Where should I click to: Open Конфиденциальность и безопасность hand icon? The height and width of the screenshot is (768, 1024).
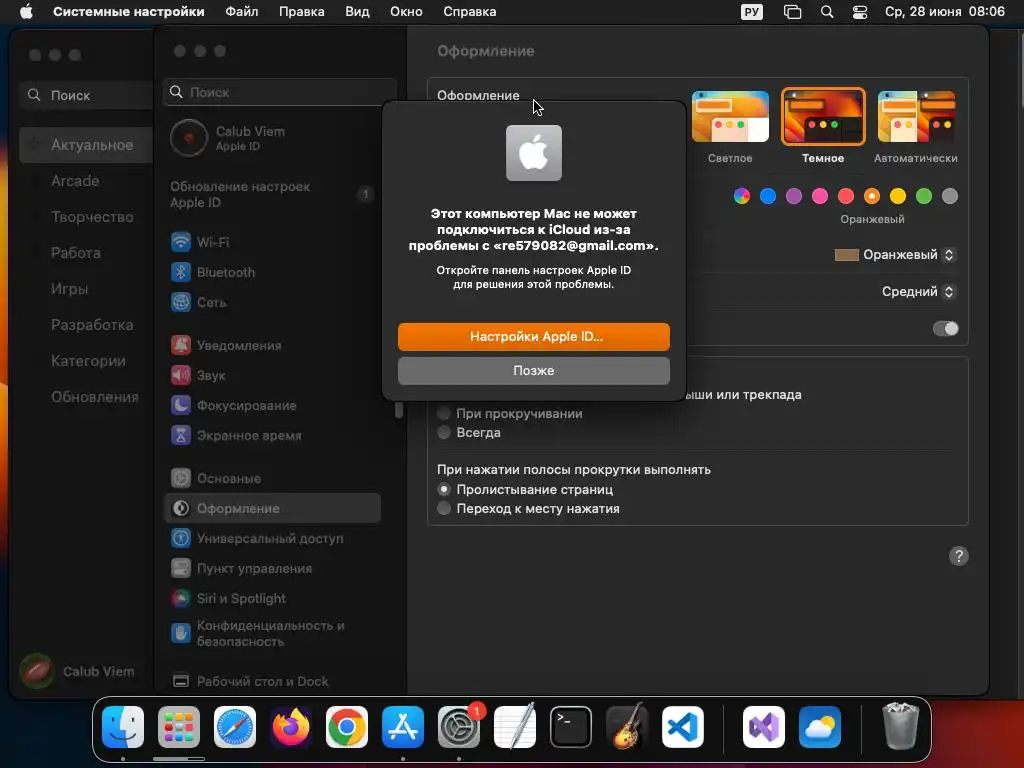tap(181, 633)
